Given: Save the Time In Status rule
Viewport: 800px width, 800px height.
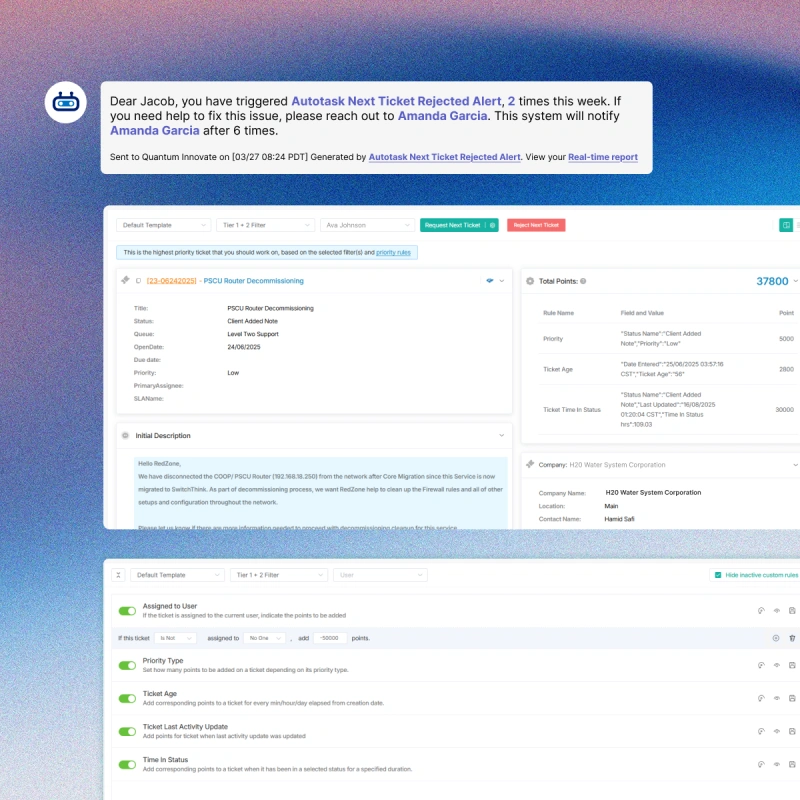Looking at the screenshot, I should point(792,765).
